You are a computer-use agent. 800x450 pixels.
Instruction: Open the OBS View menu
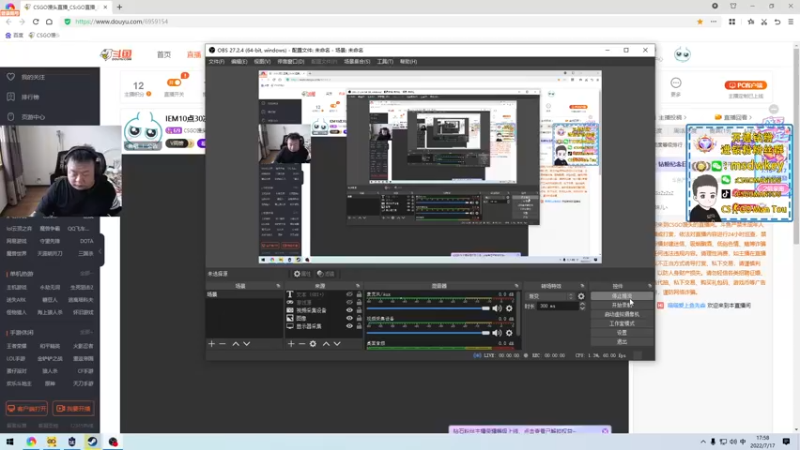point(262,61)
